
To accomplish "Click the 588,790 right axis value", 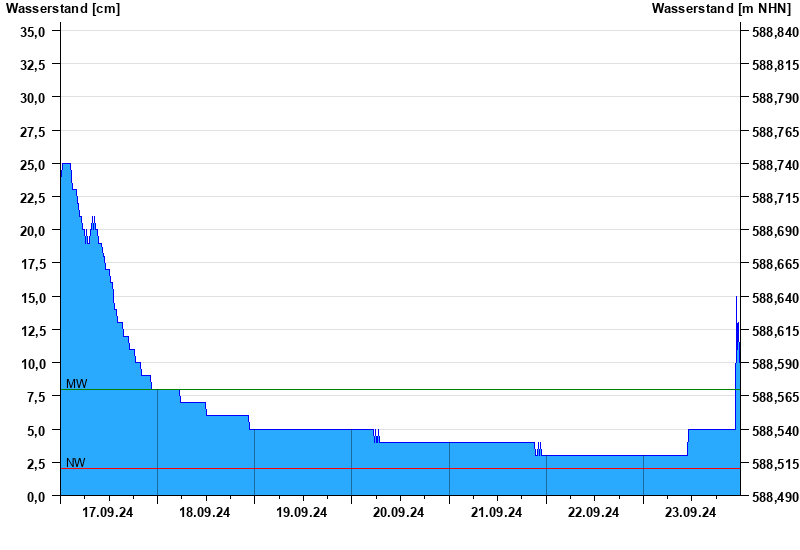I will point(775,98).
